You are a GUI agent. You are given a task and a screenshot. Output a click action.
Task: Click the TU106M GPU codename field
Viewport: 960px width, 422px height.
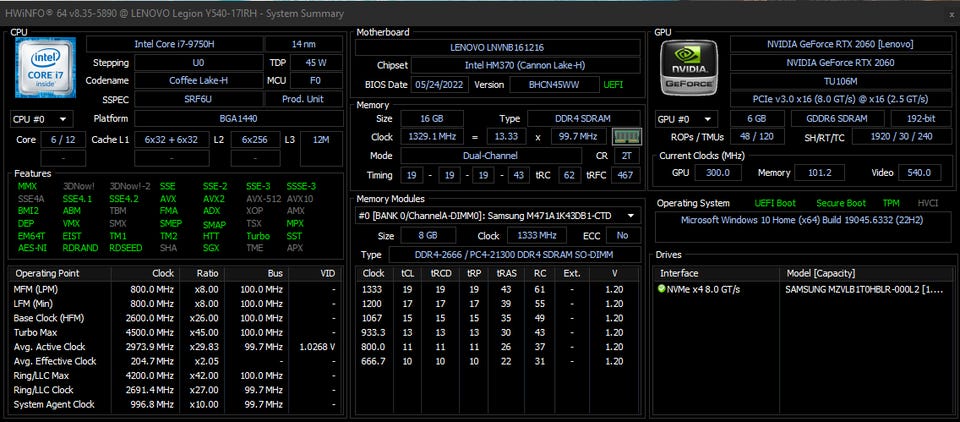click(x=840, y=81)
